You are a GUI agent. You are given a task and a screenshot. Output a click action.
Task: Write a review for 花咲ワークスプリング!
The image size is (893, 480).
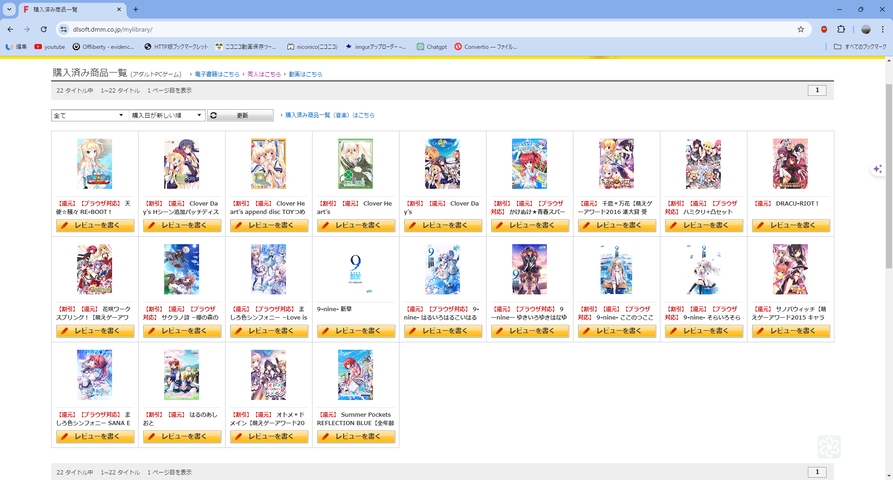coord(95,331)
